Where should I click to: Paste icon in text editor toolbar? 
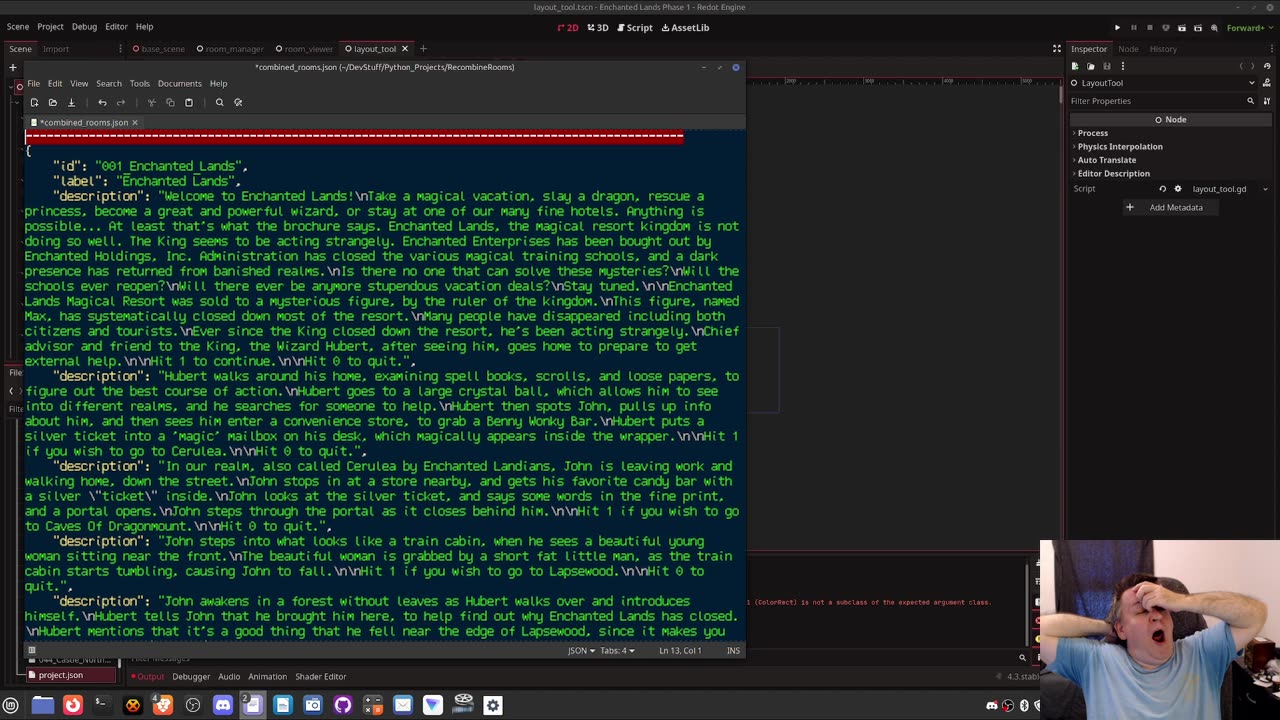(x=188, y=102)
